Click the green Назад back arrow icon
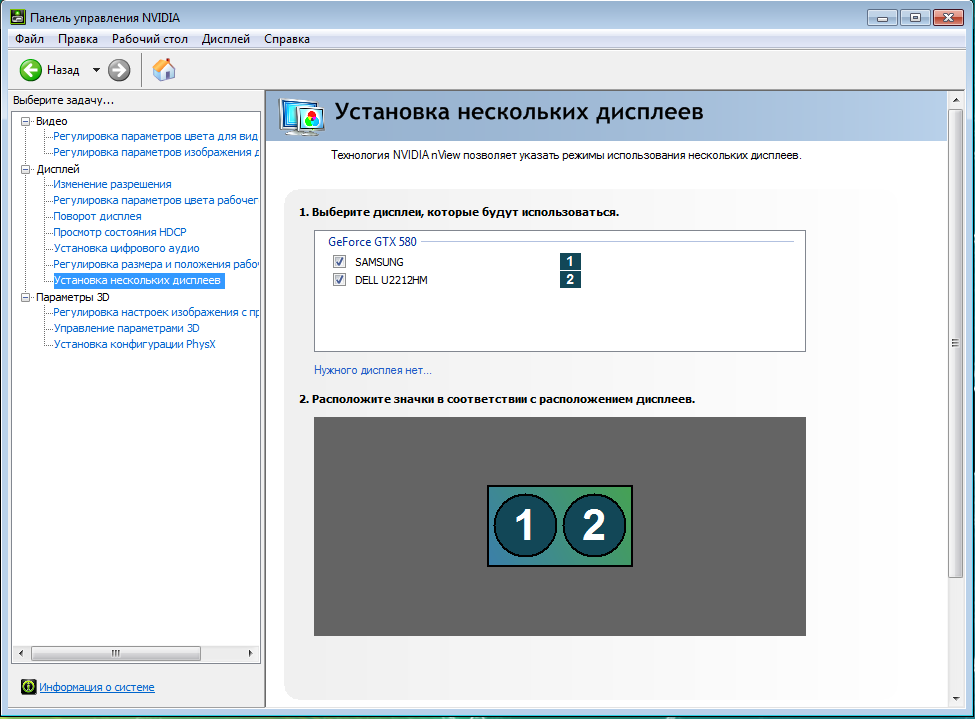This screenshot has width=975, height=719. pos(29,70)
